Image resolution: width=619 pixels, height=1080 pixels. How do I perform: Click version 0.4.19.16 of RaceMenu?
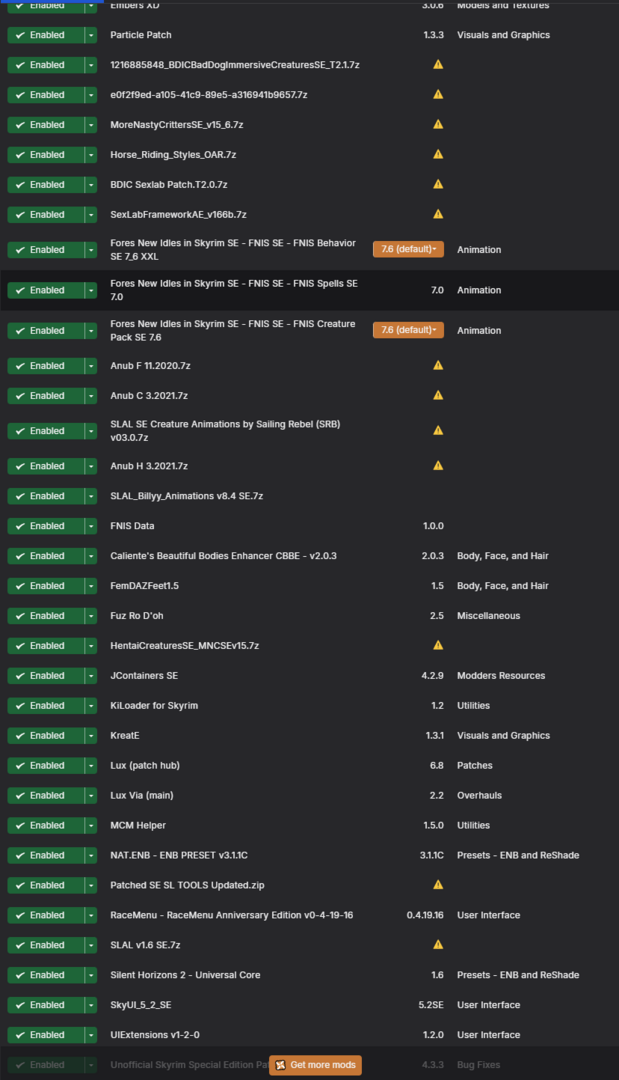coord(425,915)
